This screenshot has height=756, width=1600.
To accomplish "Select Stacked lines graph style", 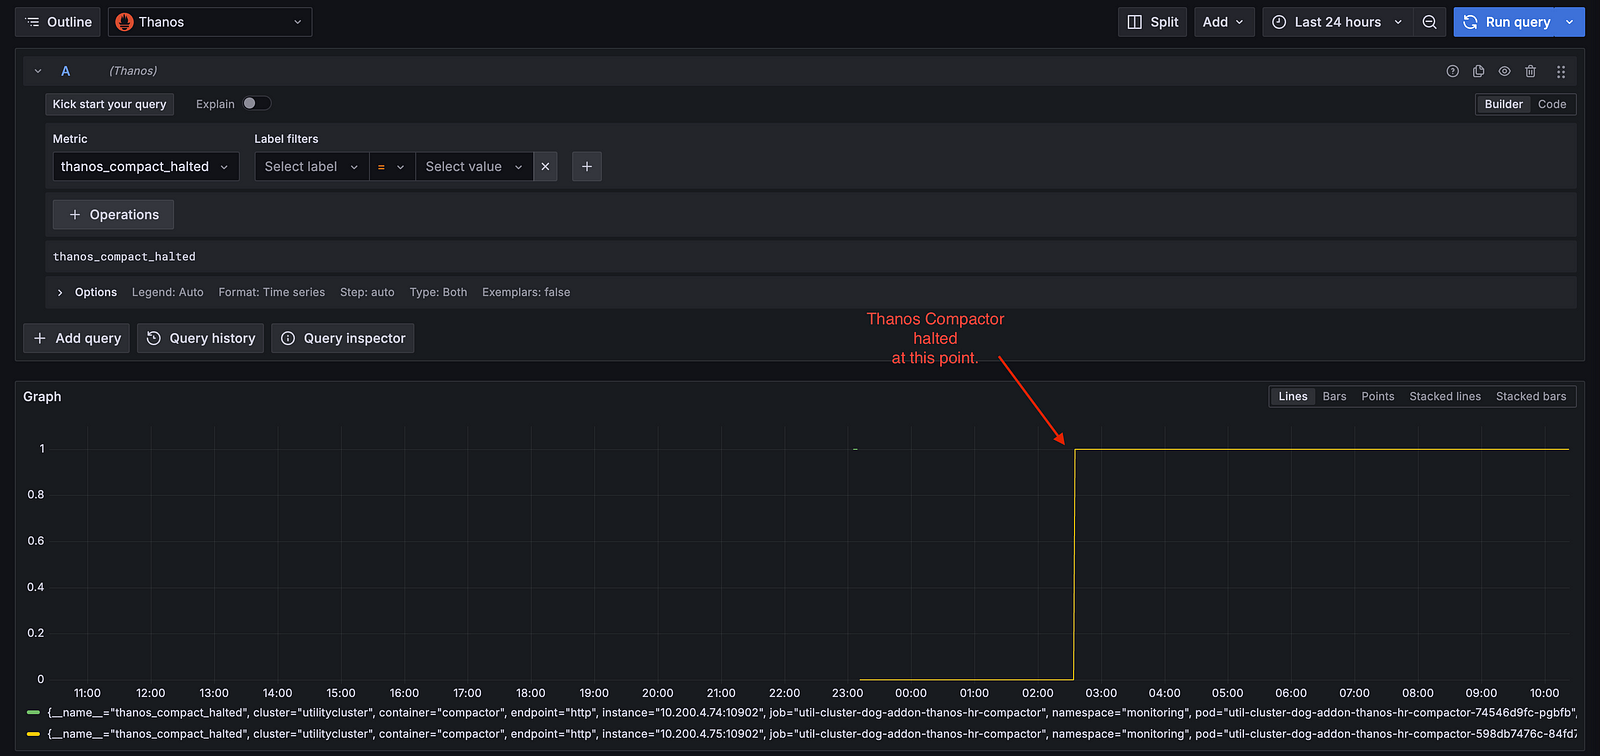I will (x=1444, y=397).
